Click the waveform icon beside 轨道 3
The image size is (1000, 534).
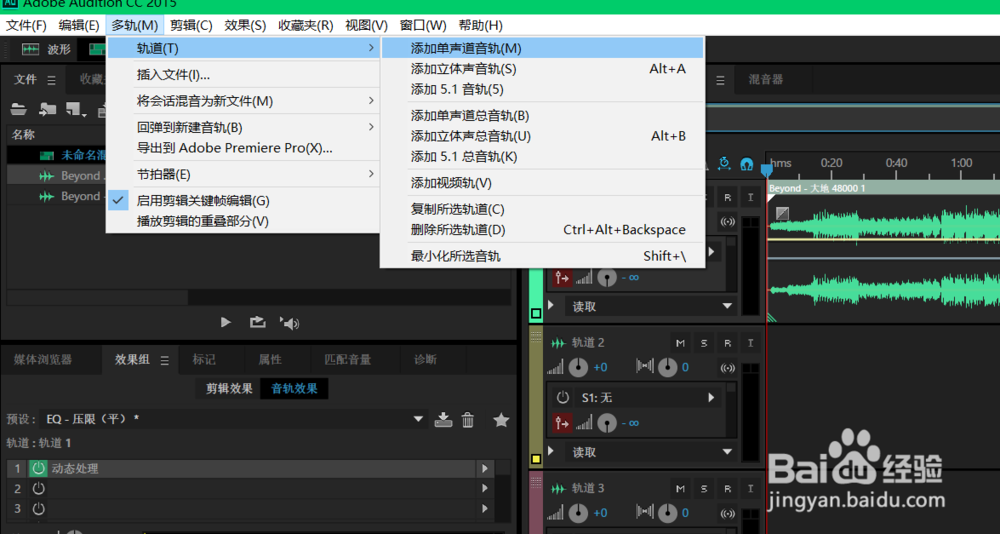pyautogui.click(x=558, y=489)
